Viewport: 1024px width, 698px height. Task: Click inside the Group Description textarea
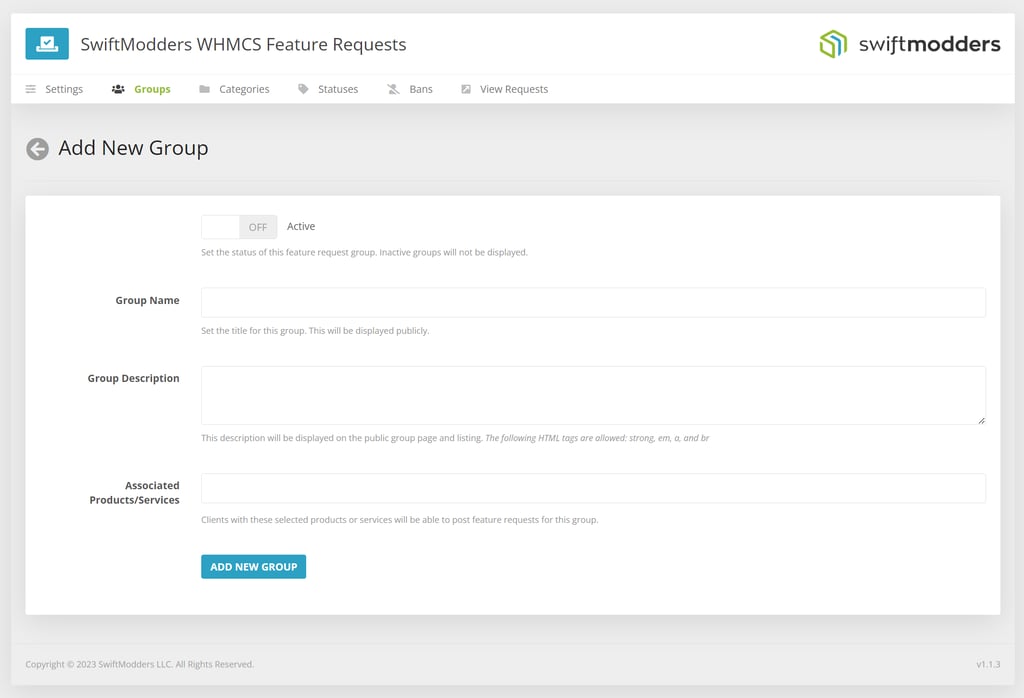point(593,395)
